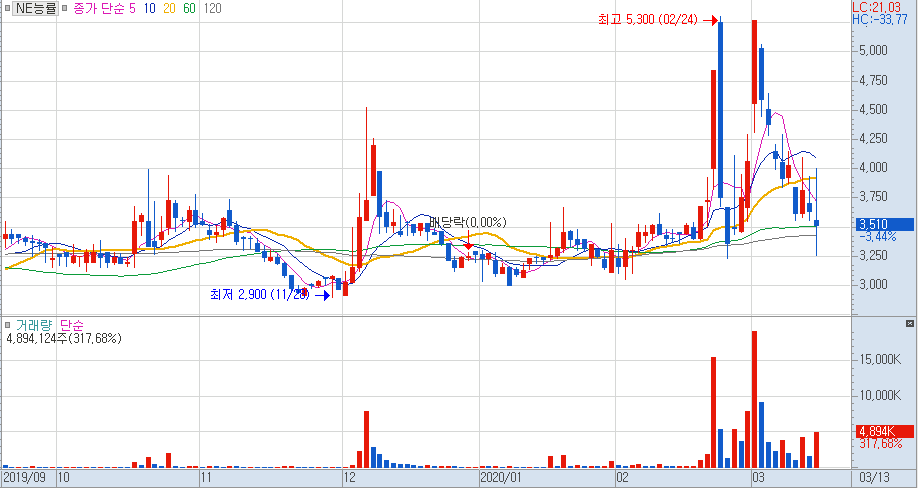Click the 2020/01 date axis label
The width and height of the screenshot is (918, 488).
click(501, 477)
